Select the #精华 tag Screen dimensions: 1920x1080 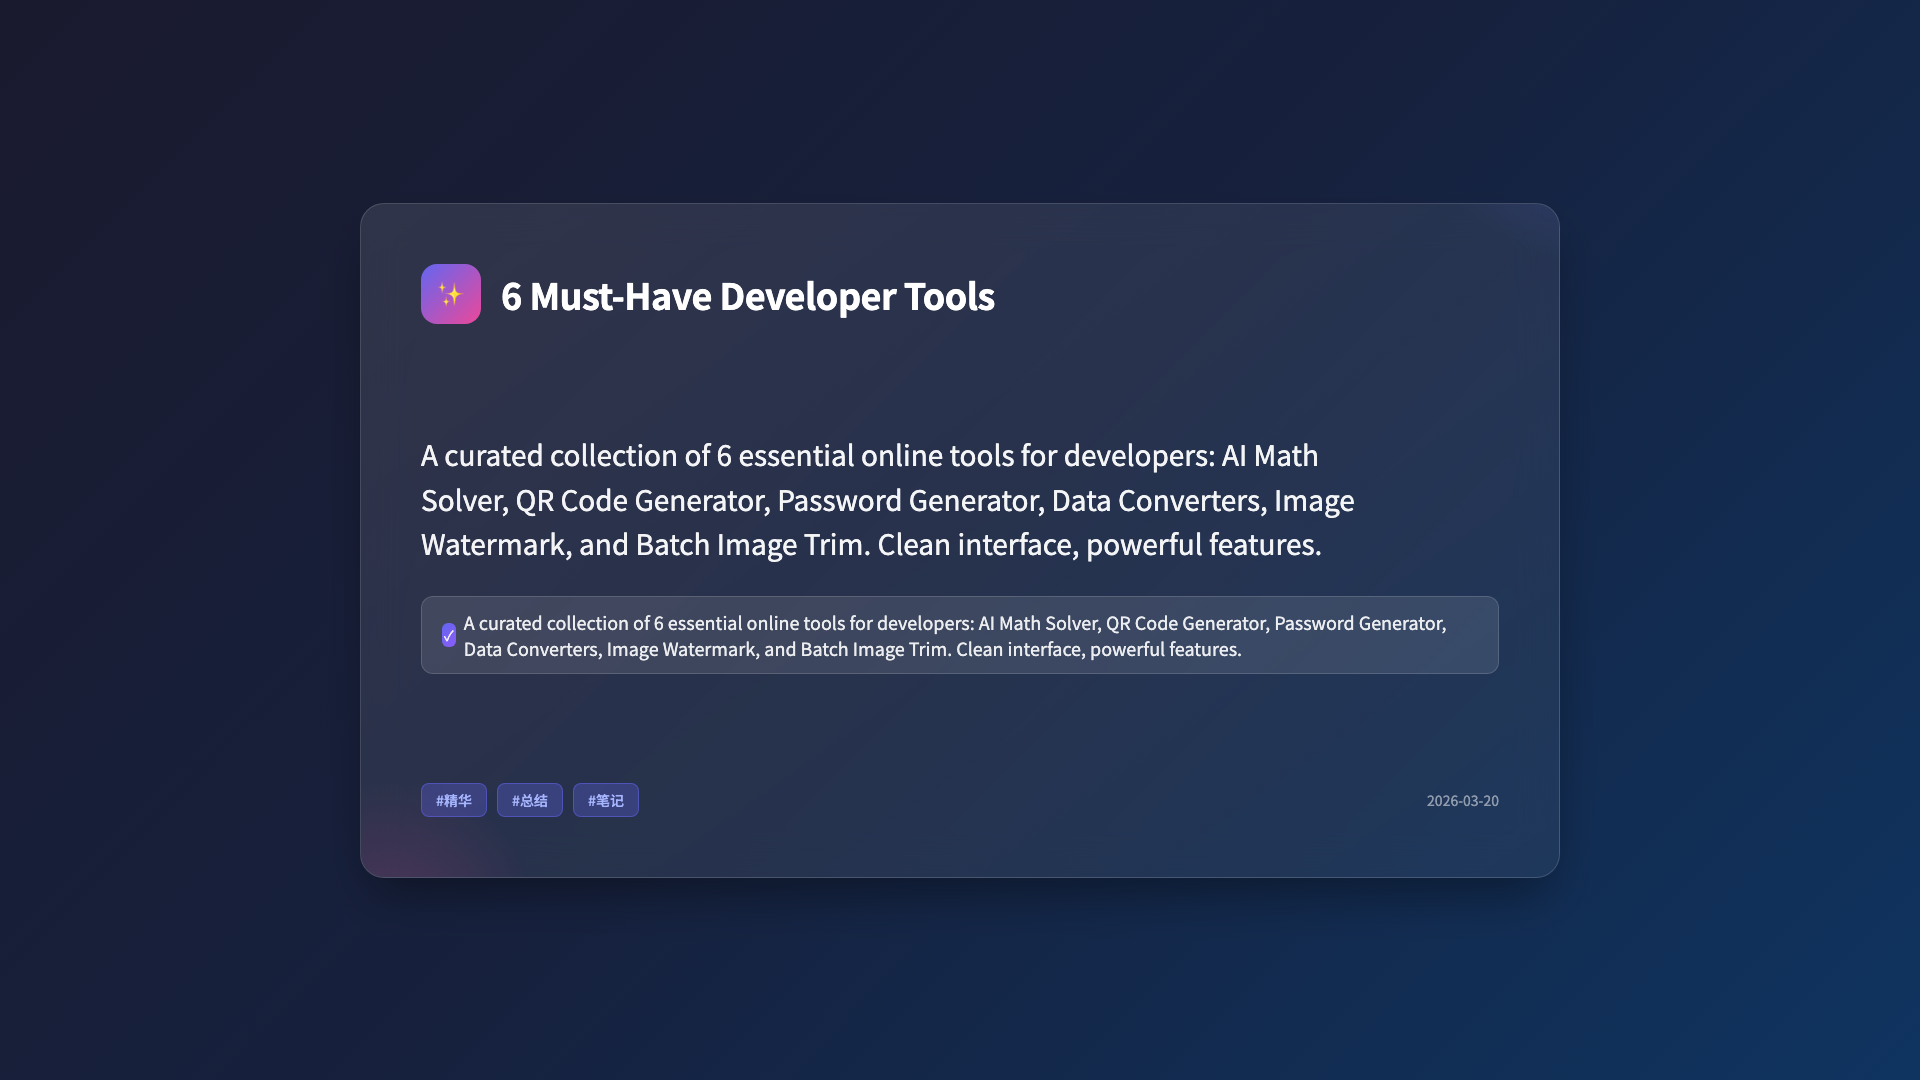pyautogui.click(x=454, y=800)
